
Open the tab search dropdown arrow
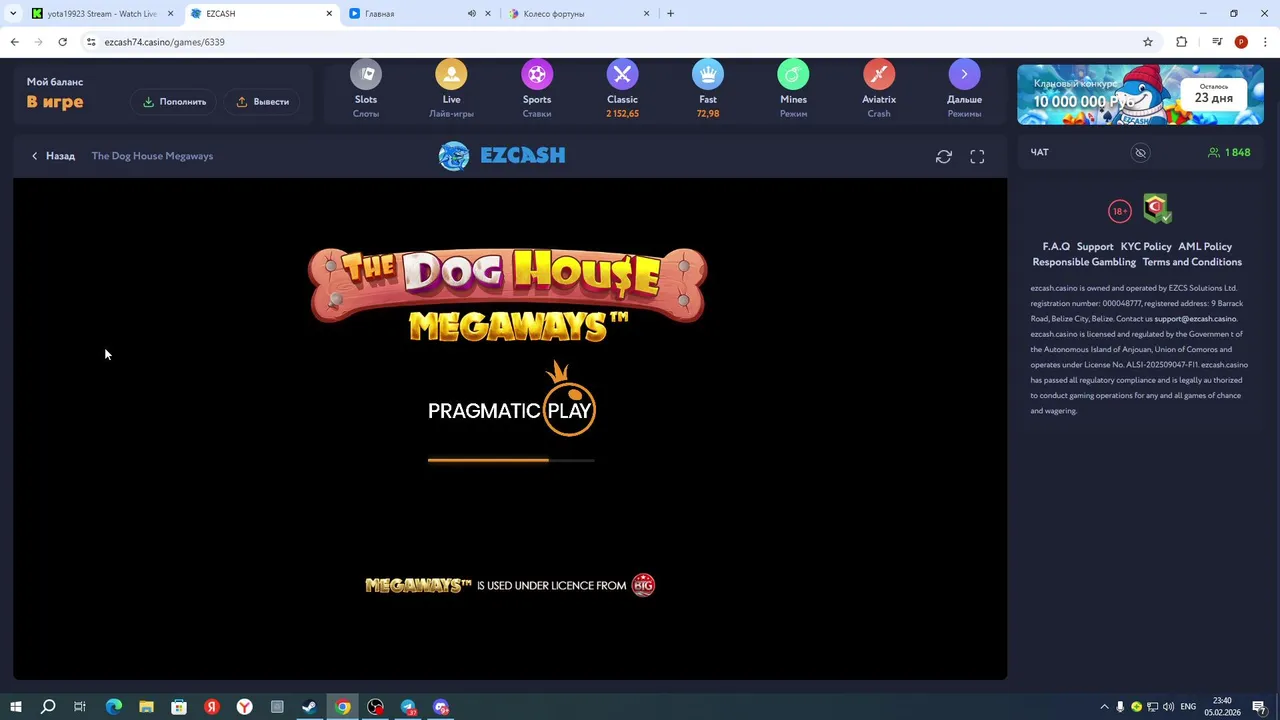pos(13,14)
